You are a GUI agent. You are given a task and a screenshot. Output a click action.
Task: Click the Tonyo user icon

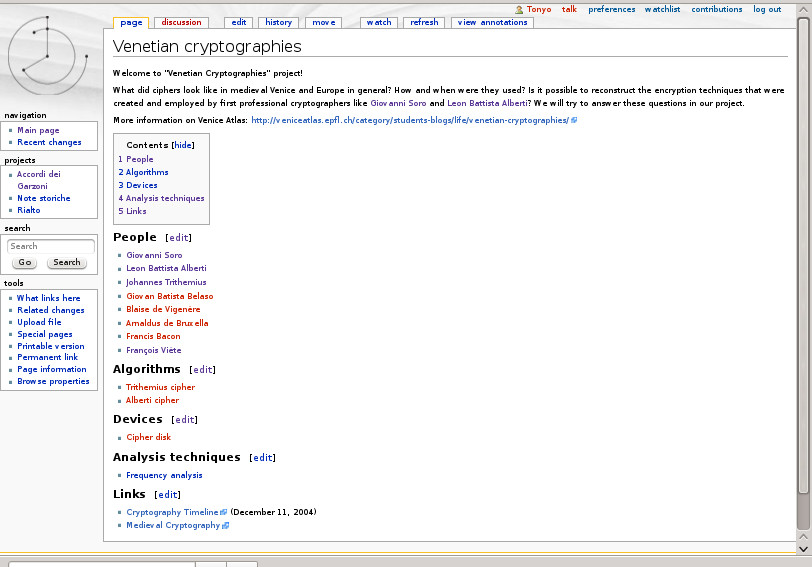pos(519,9)
